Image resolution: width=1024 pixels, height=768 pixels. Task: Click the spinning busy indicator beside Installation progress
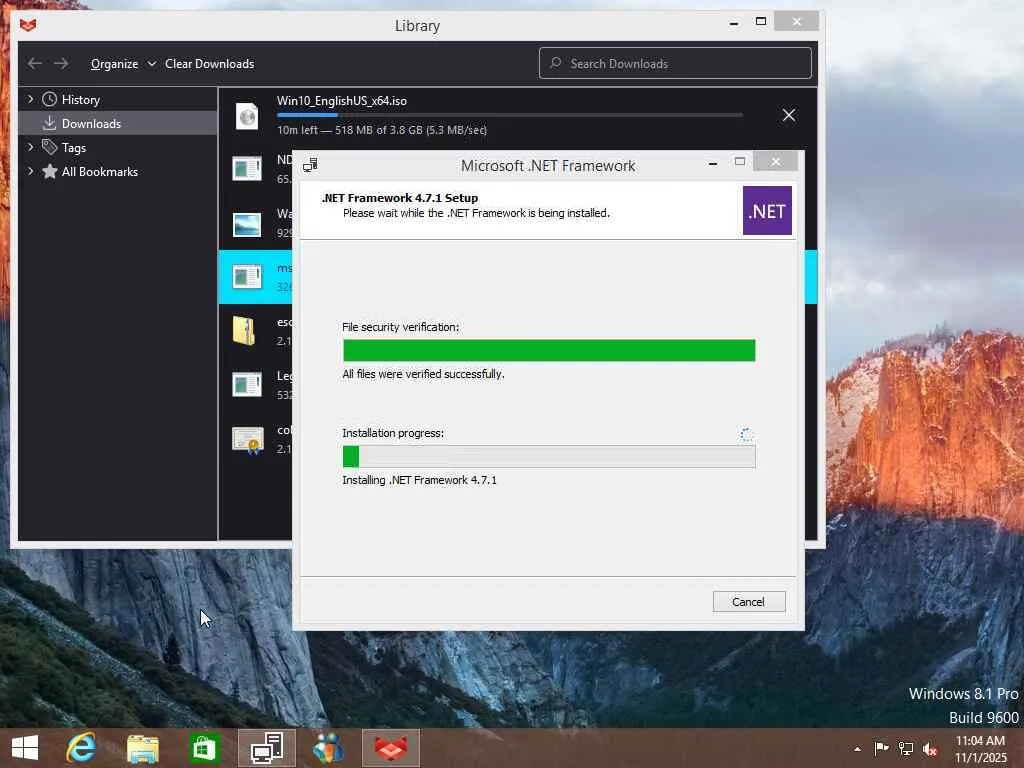tap(746, 434)
